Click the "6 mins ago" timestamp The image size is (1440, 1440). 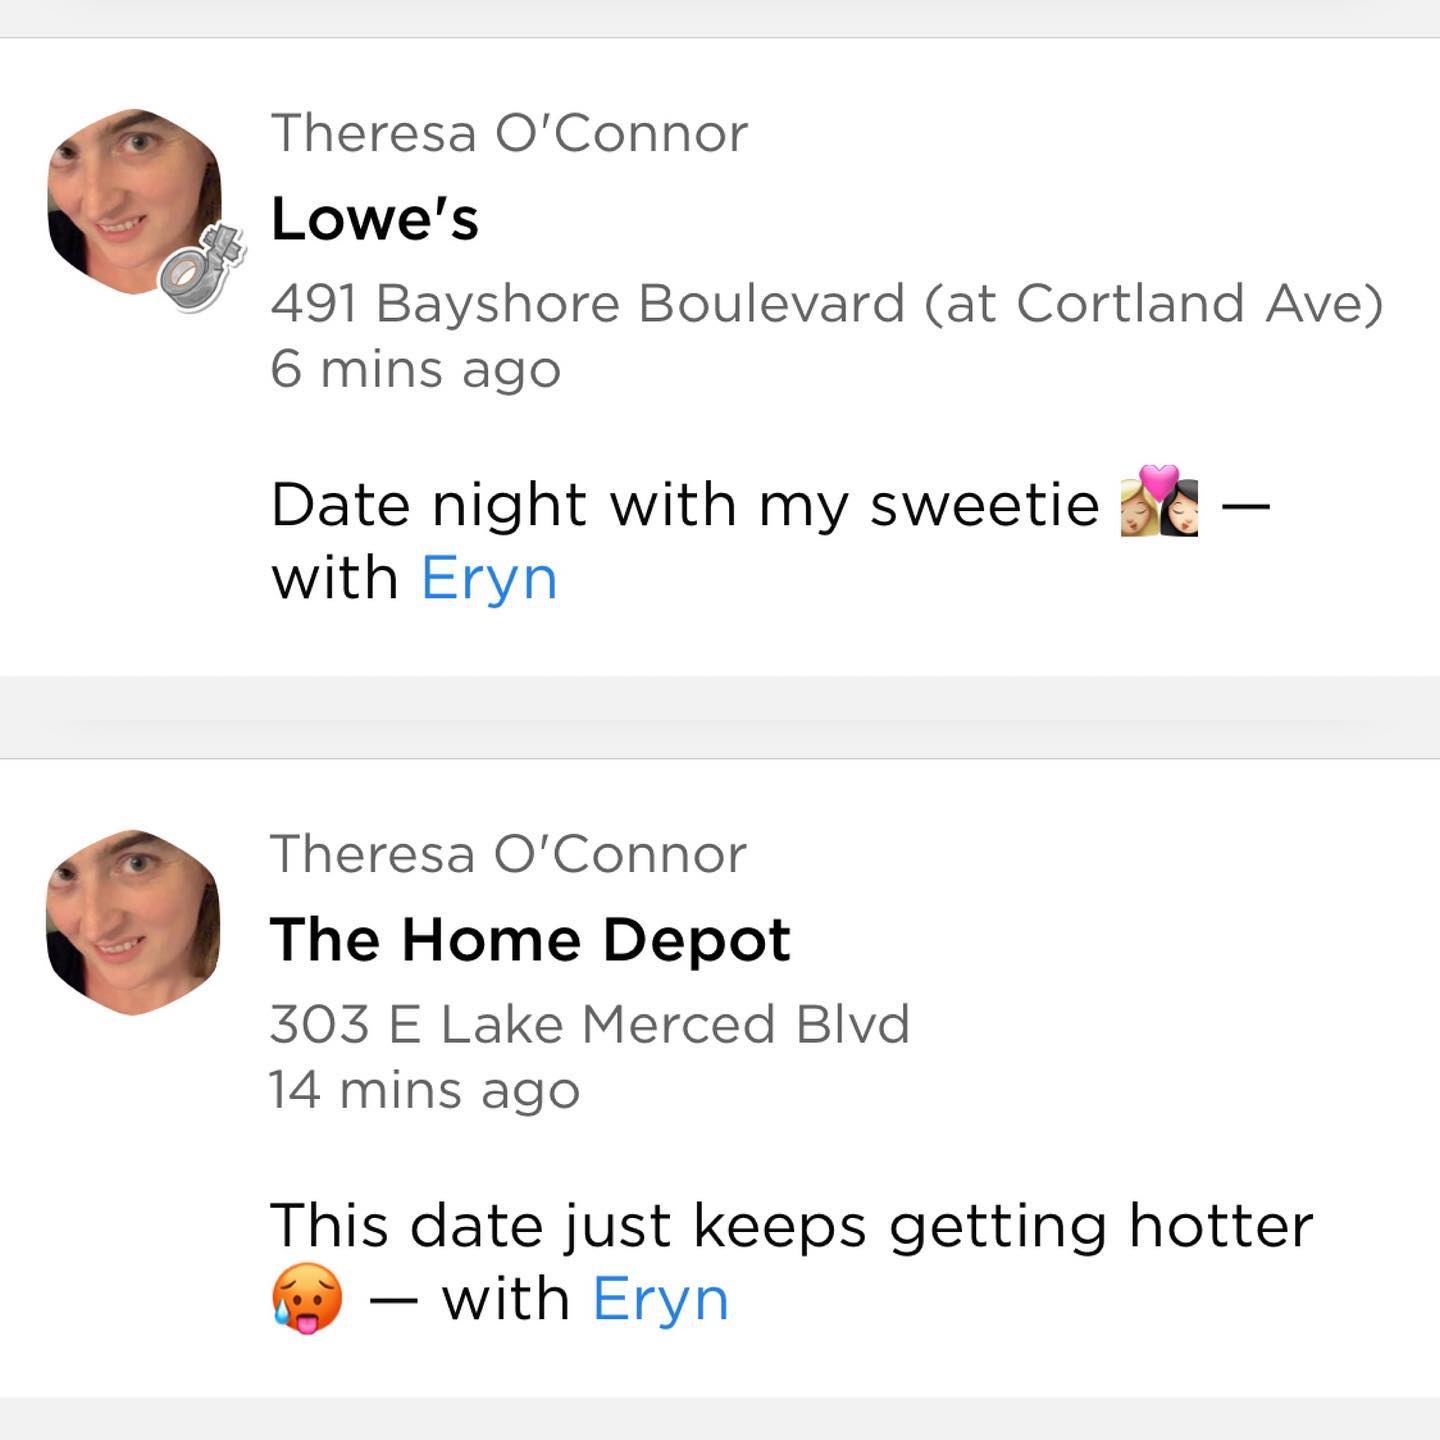click(x=415, y=369)
